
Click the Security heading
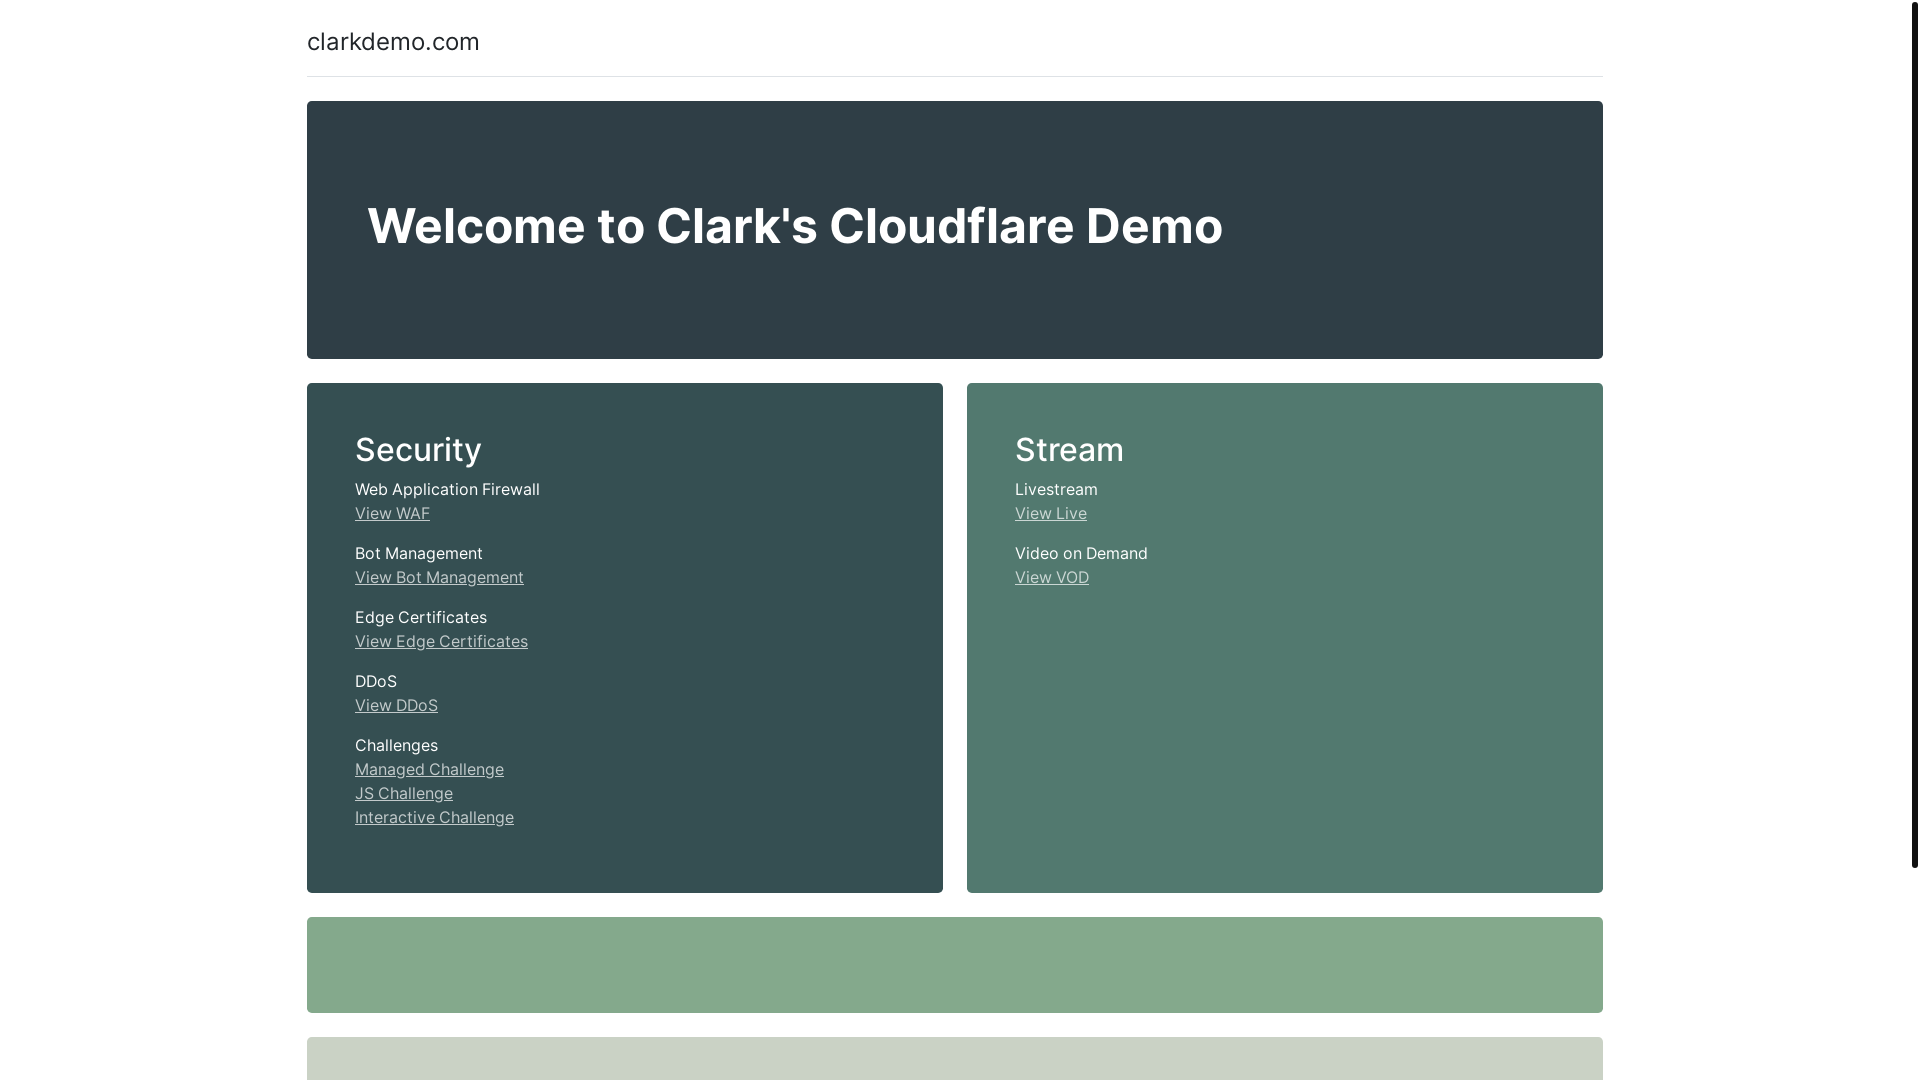[x=418, y=450]
